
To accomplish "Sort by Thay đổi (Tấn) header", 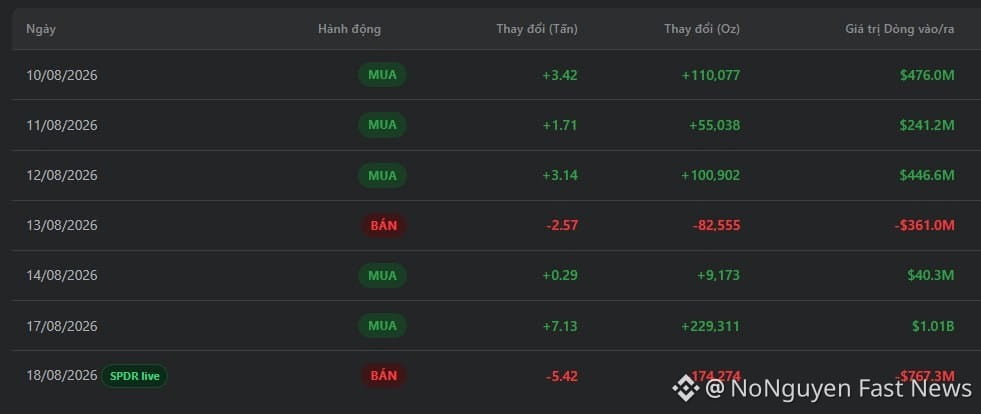I will click(x=537, y=29).
